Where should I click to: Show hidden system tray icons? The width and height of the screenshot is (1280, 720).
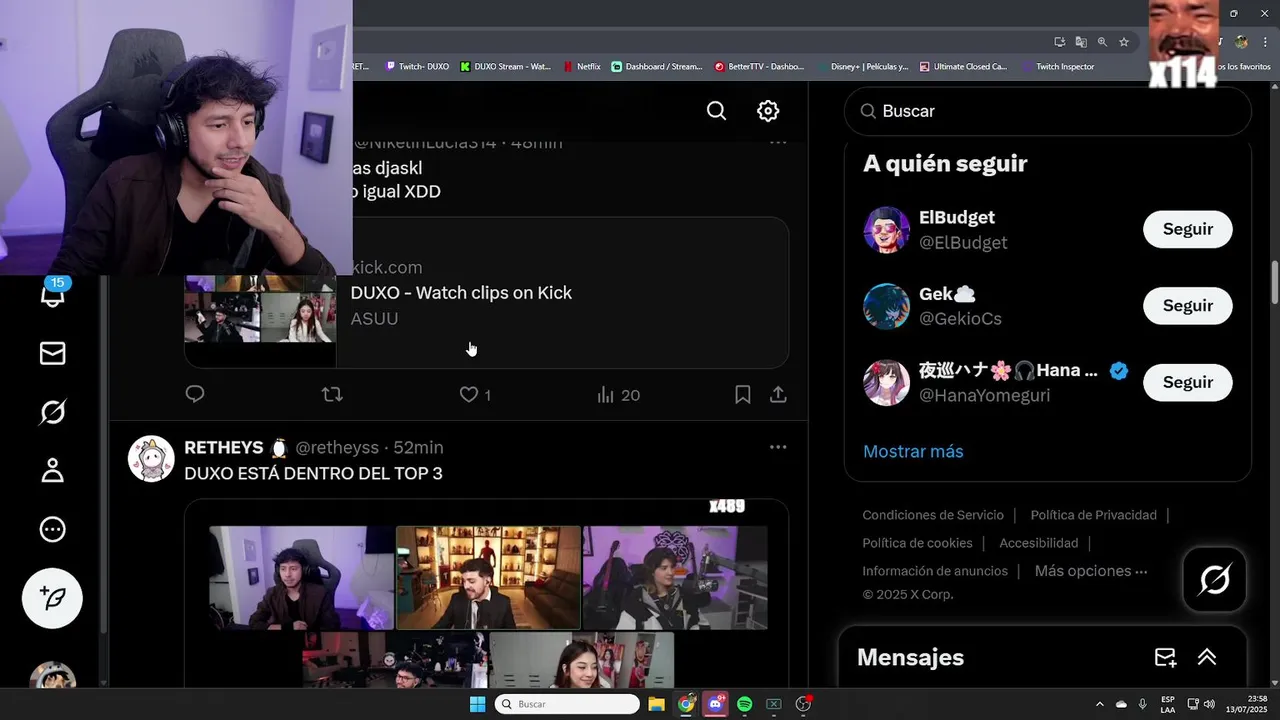pyautogui.click(x=1100, y=704)
